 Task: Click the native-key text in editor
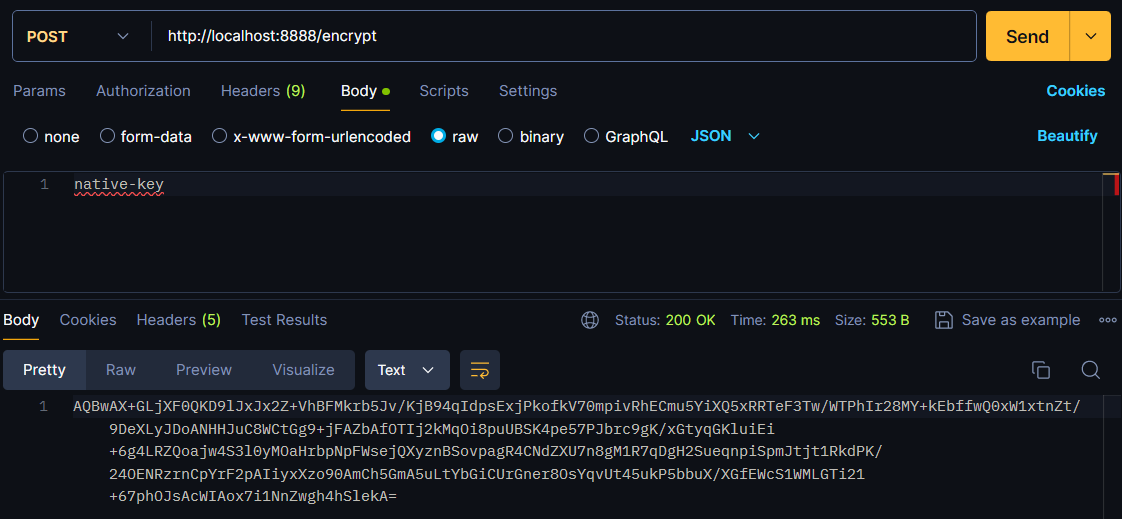point(119,185)
